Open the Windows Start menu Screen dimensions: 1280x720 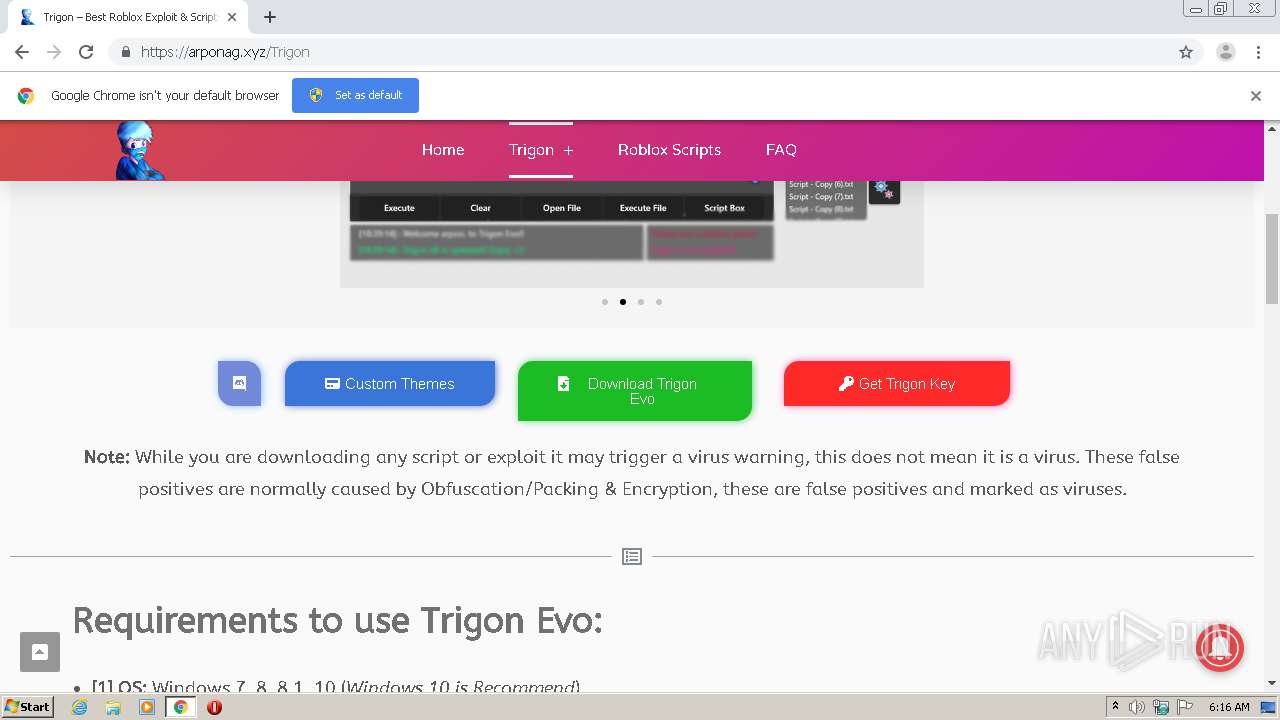[x=28, y=706]
